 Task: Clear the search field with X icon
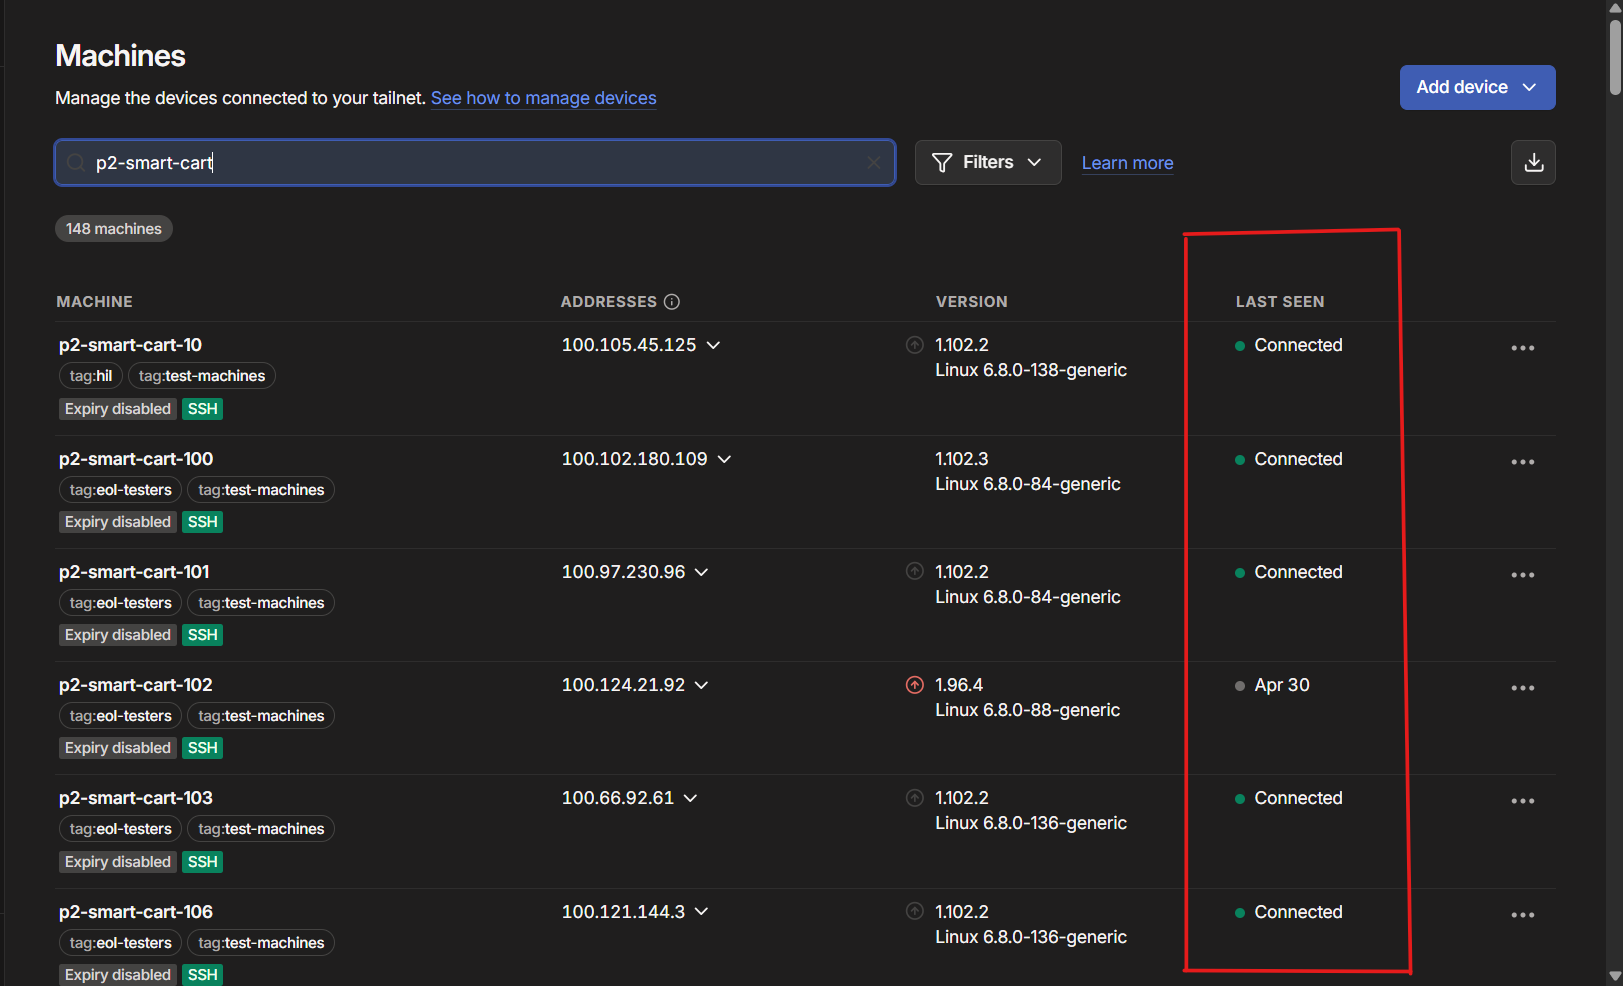point(874,162)
